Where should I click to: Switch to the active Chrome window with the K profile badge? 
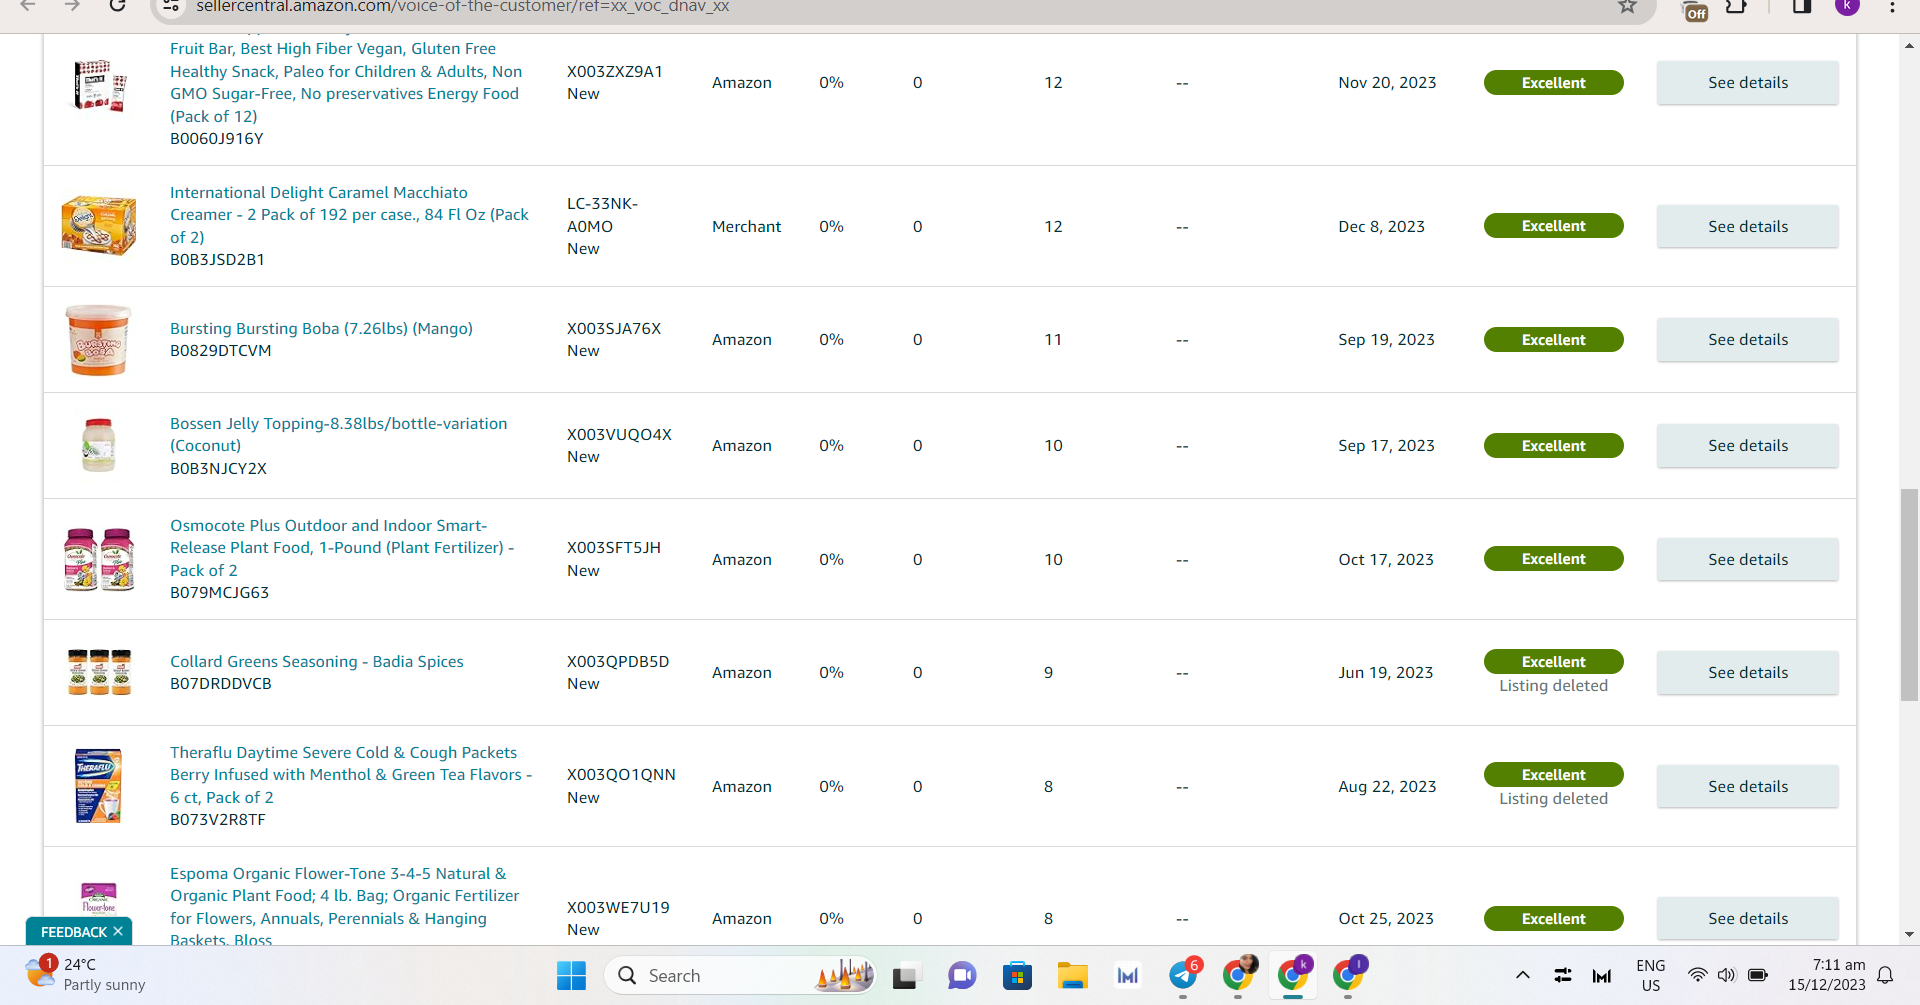click(x=1294, y=974)
